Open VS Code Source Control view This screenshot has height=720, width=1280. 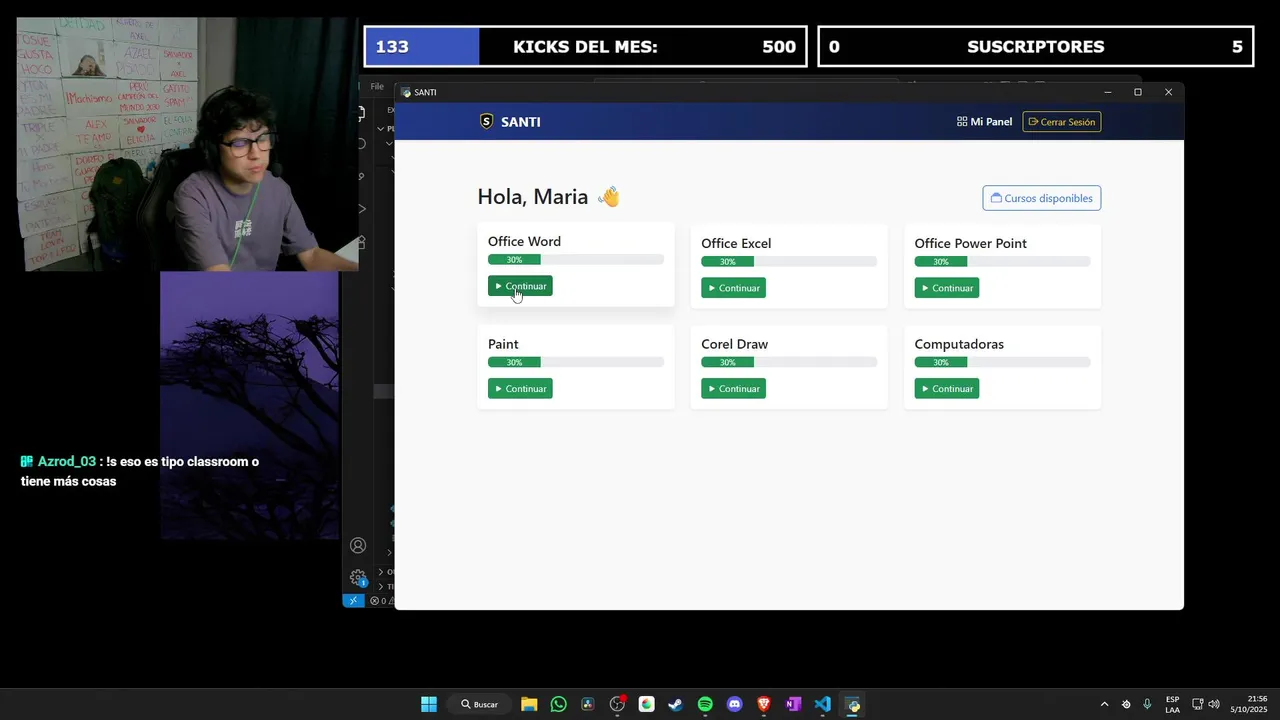(x=360, y=176)
